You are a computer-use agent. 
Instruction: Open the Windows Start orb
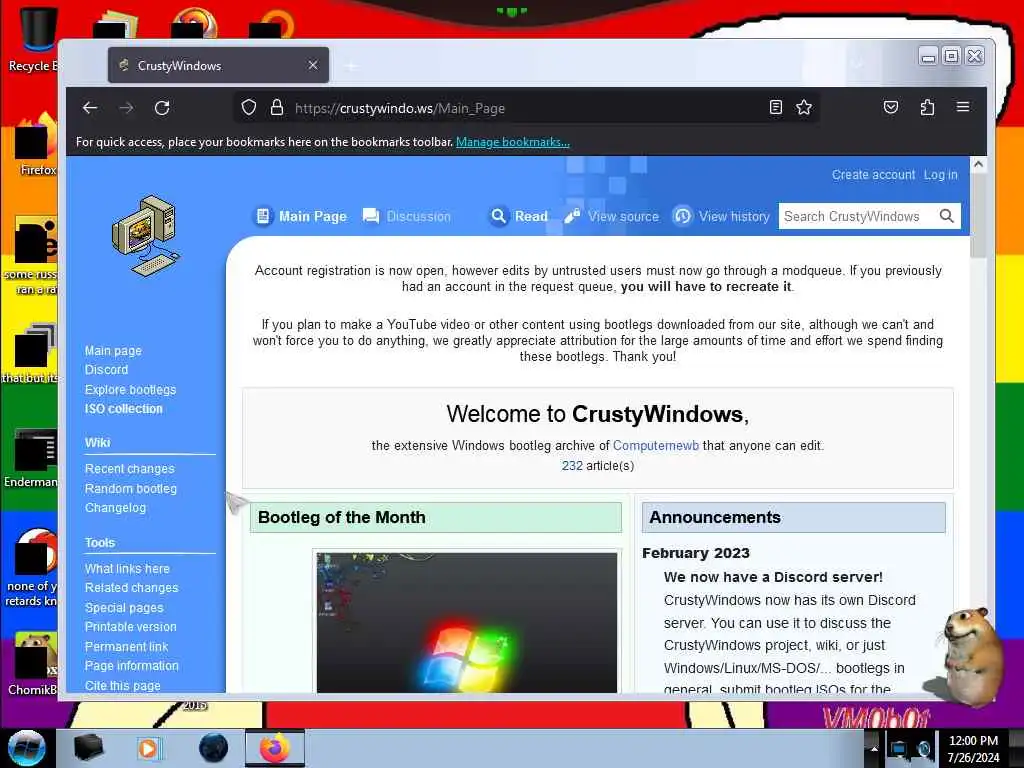point(27,748)
